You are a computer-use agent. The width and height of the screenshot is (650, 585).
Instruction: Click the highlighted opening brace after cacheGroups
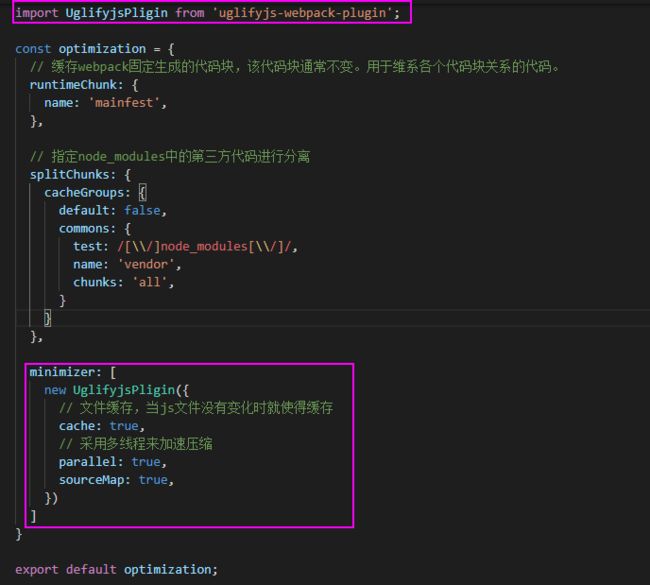[142, 192]
